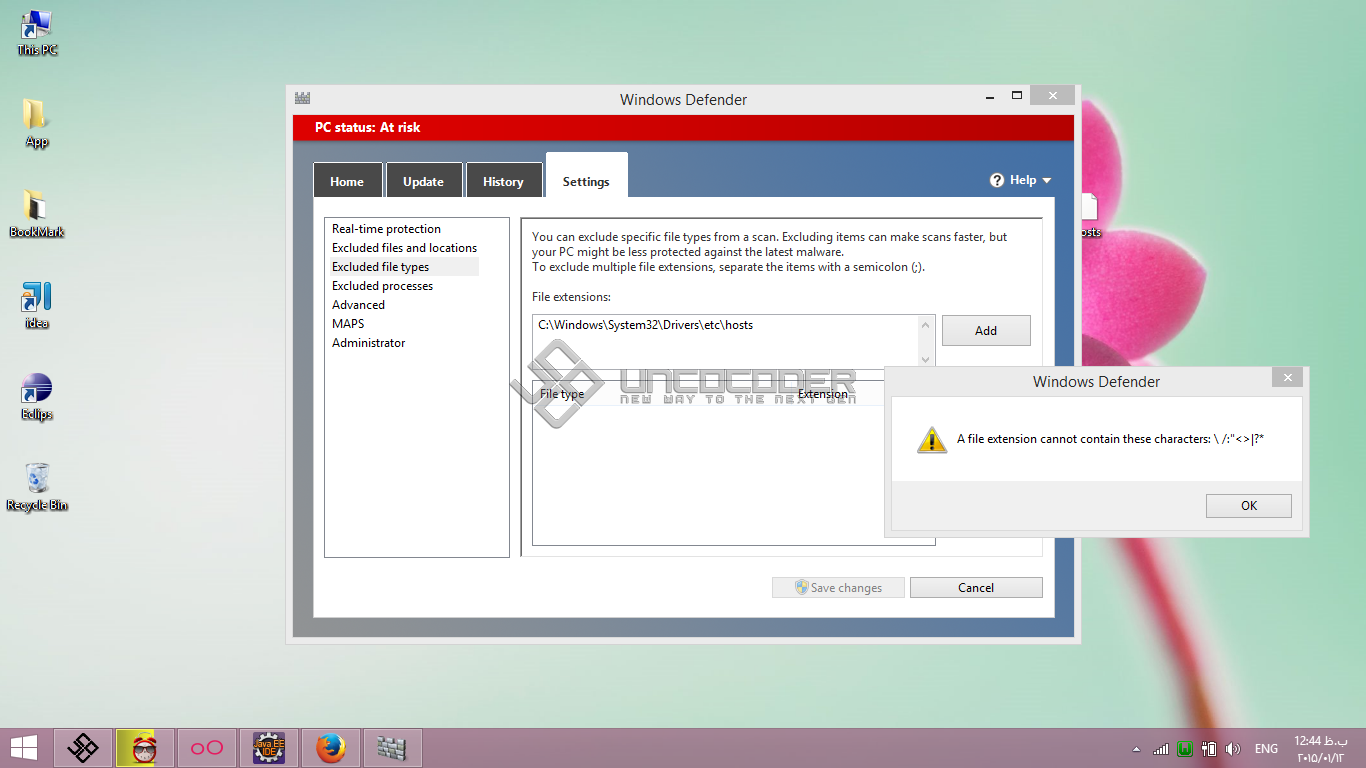Click the Add button
This screenshot has width=1366, height=768.
tap(986, 331)
